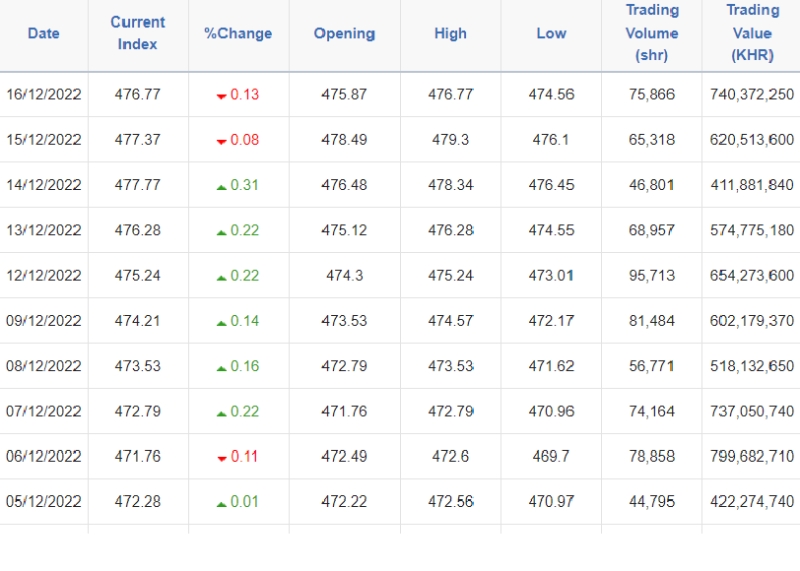This screenshot has height=571, width=800.
Task: Click the Trading Value (KHR) header
Action: click(752, 34)
